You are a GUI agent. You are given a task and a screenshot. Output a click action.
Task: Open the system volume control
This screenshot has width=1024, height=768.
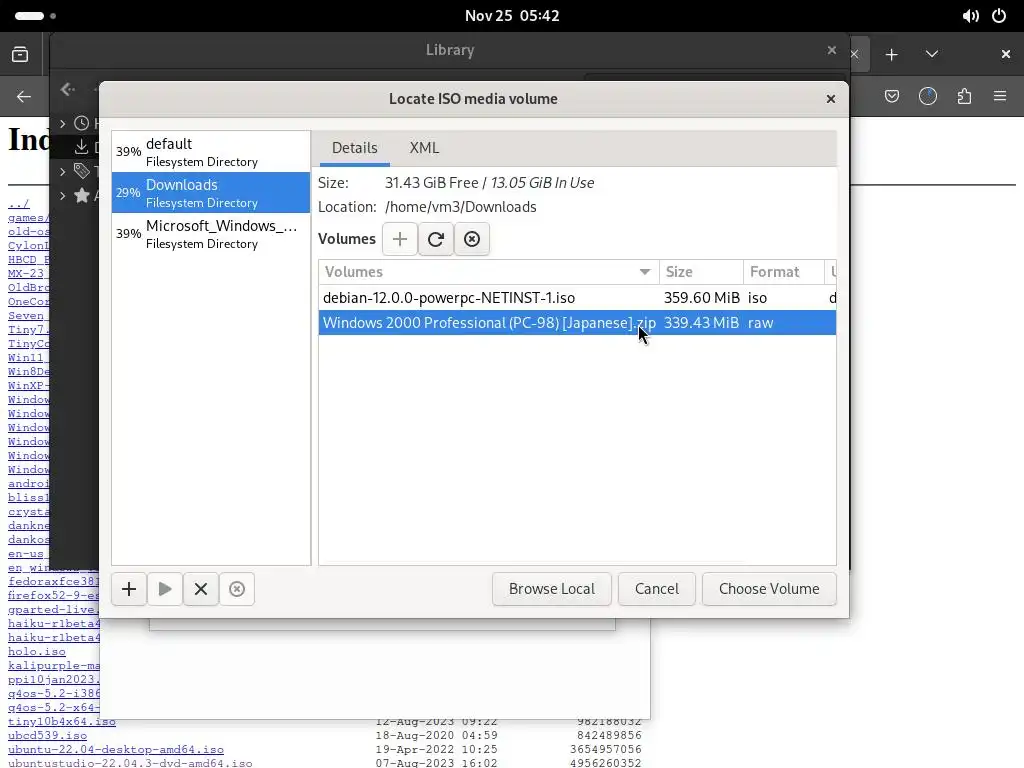[970, 16]
